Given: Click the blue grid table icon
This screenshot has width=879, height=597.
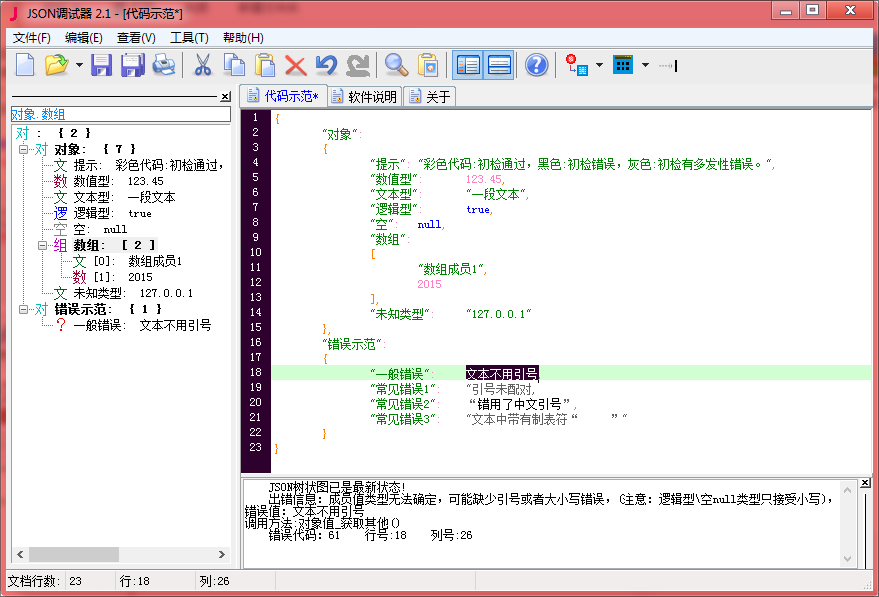Looking at the screenshot, I should click(623, 65).
